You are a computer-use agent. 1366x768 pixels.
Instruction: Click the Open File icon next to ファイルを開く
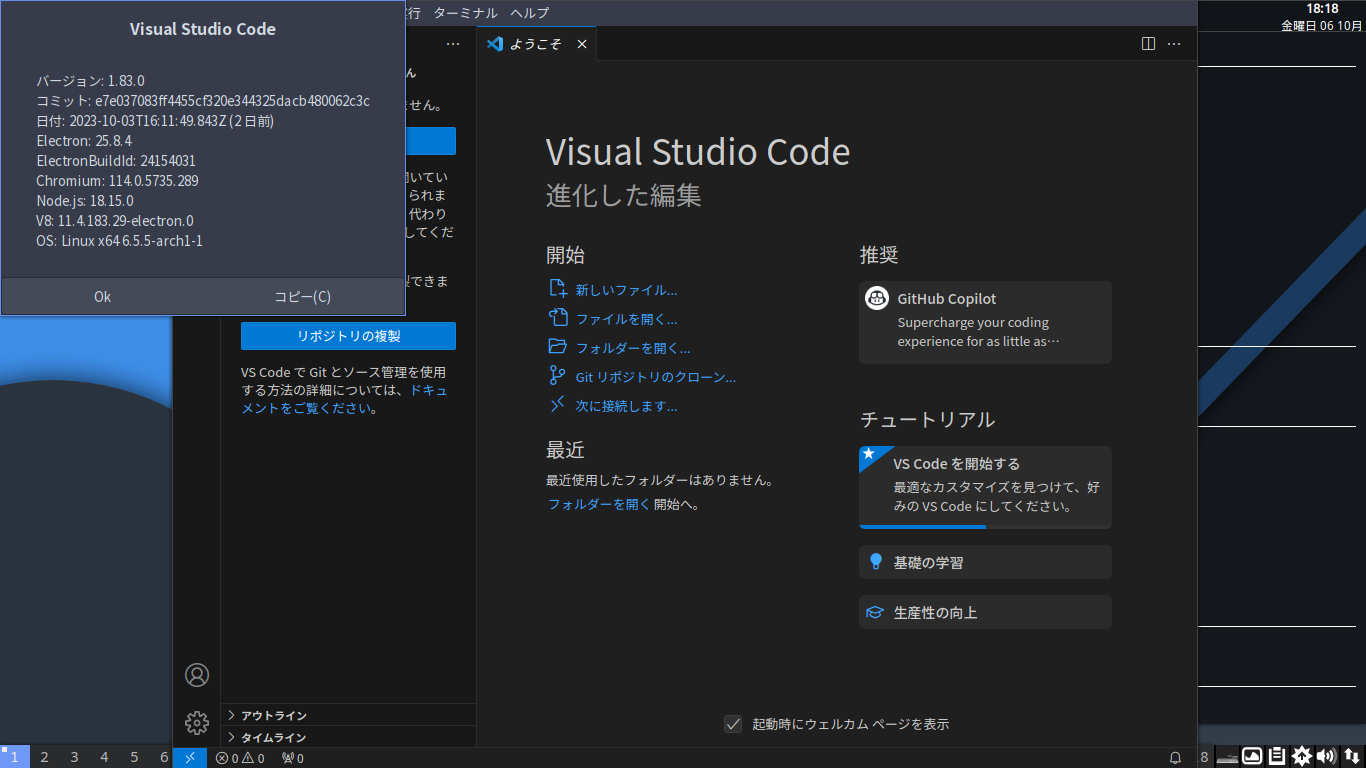[558, 318]
